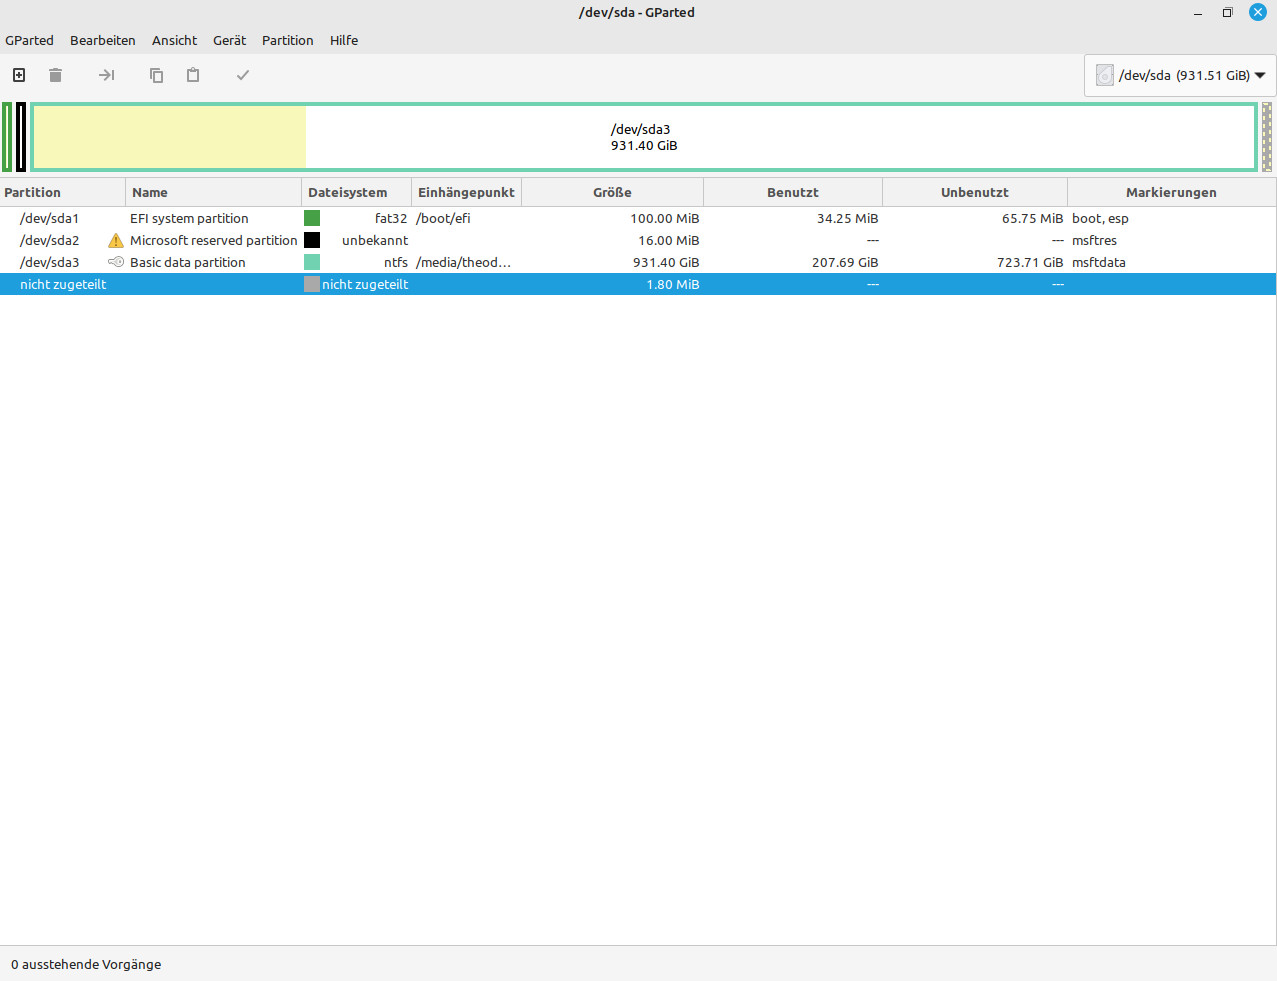Click the msftdata flag cell
The width and height of the screenshot is (1277, 981).
tap(1099, 262)
